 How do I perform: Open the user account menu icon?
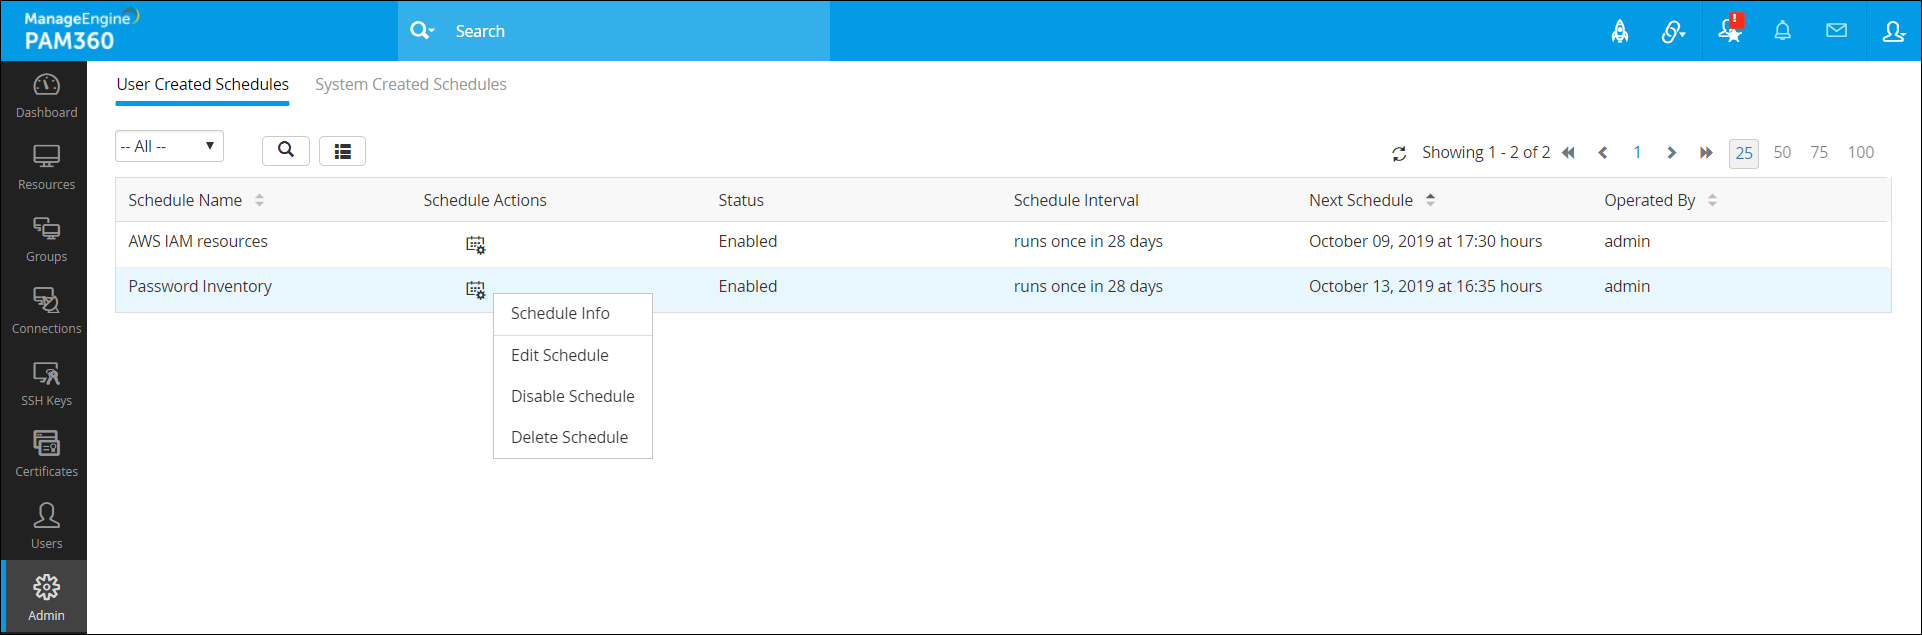(x=1893, y=31)
